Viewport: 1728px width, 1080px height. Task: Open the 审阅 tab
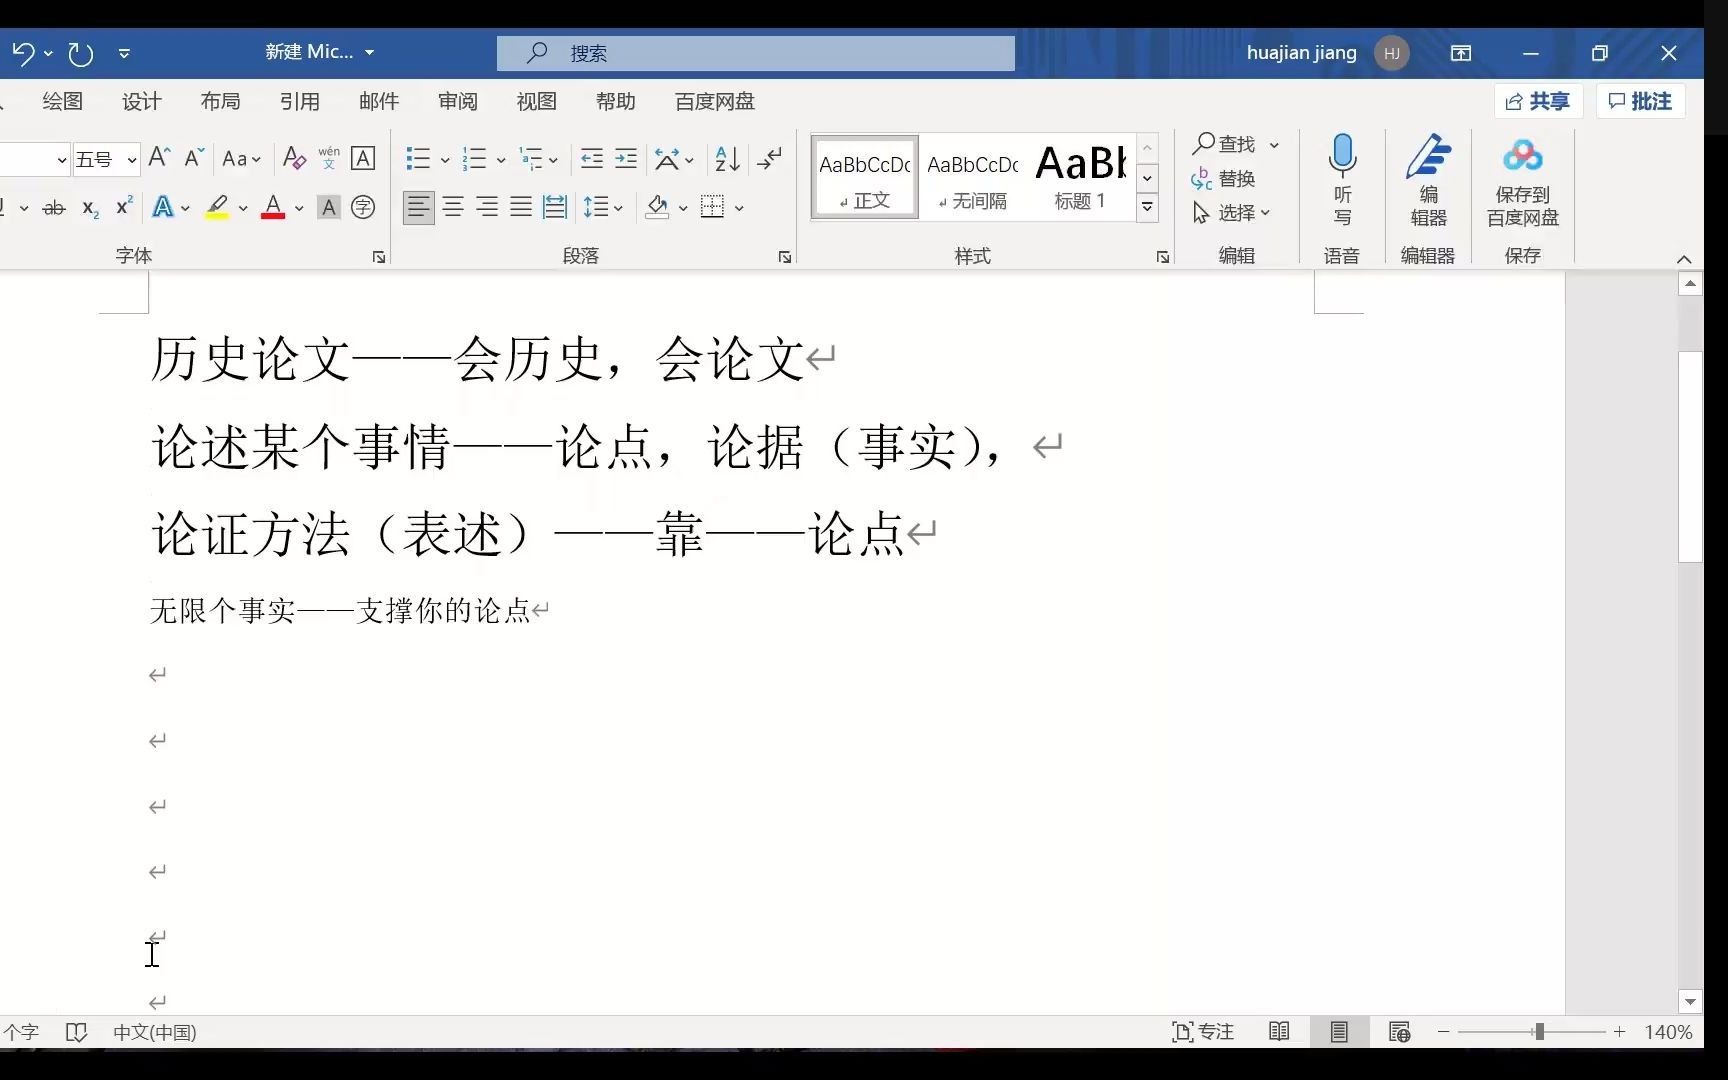coord(458,101)
